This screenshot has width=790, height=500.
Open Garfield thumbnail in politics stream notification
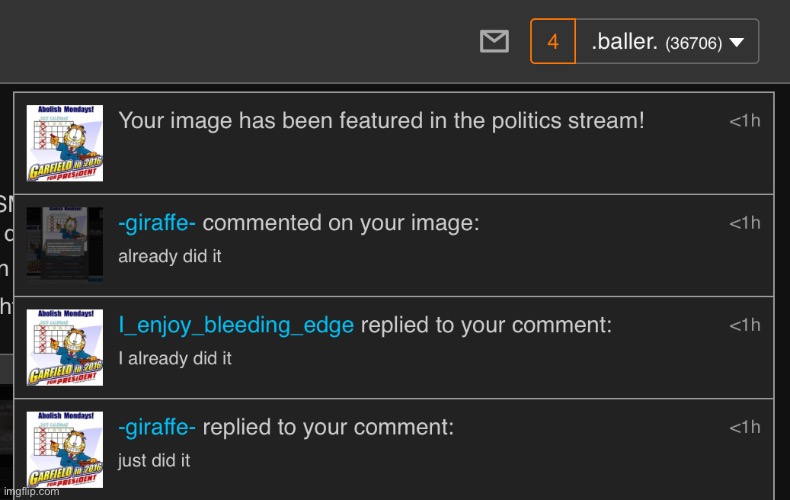(64, 143)
